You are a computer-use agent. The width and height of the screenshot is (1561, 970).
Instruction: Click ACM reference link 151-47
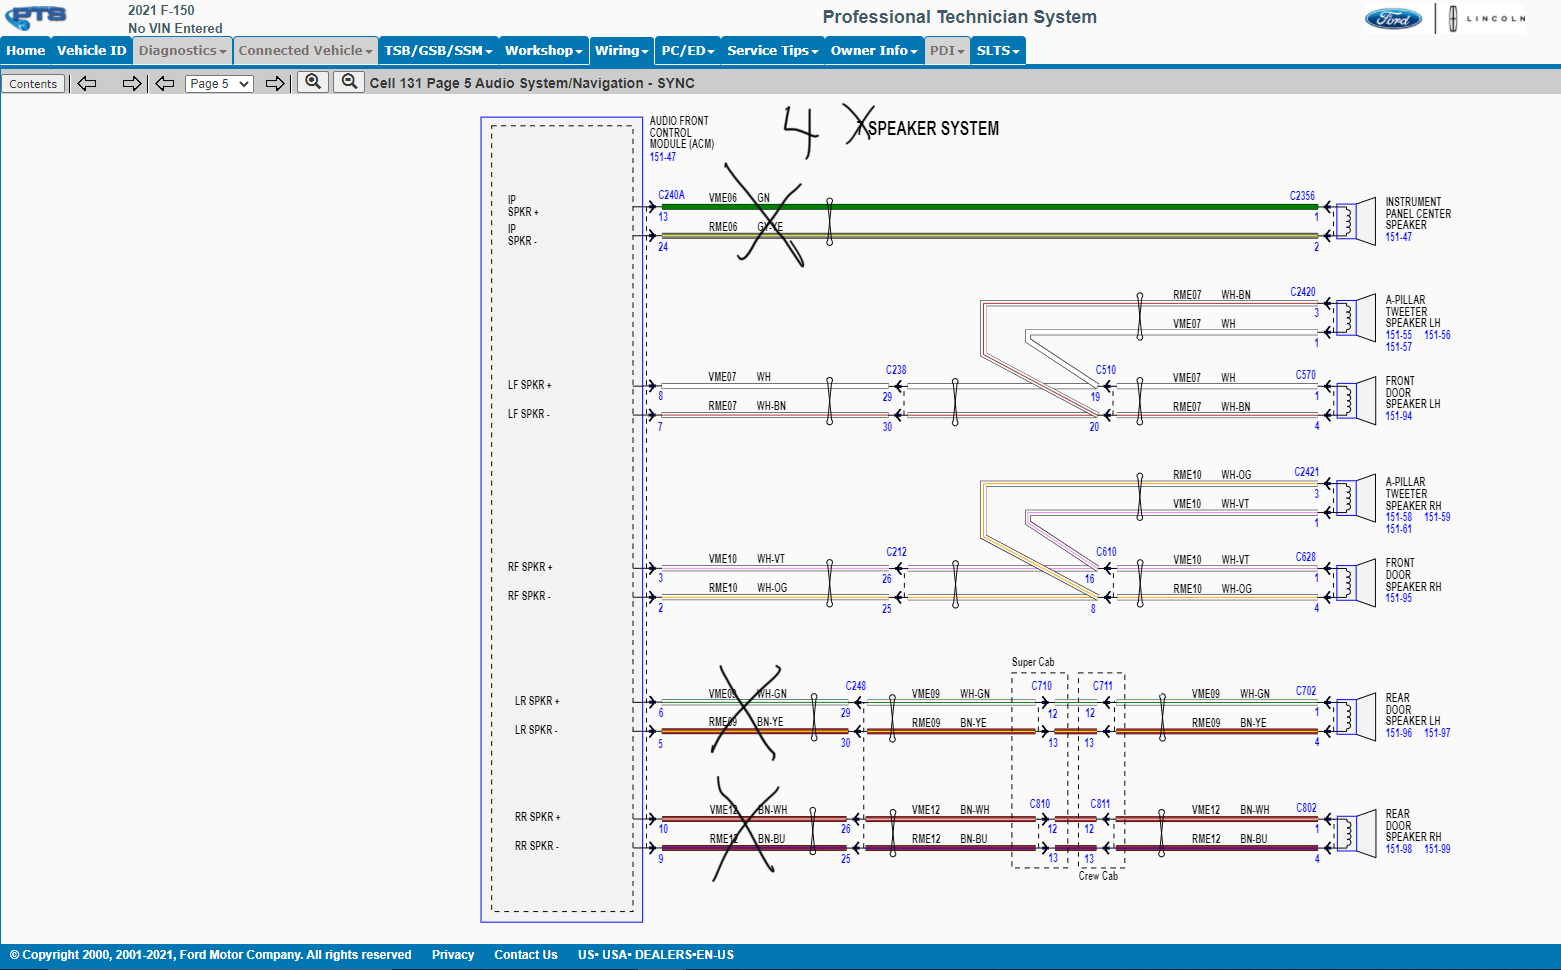[663, 157]
